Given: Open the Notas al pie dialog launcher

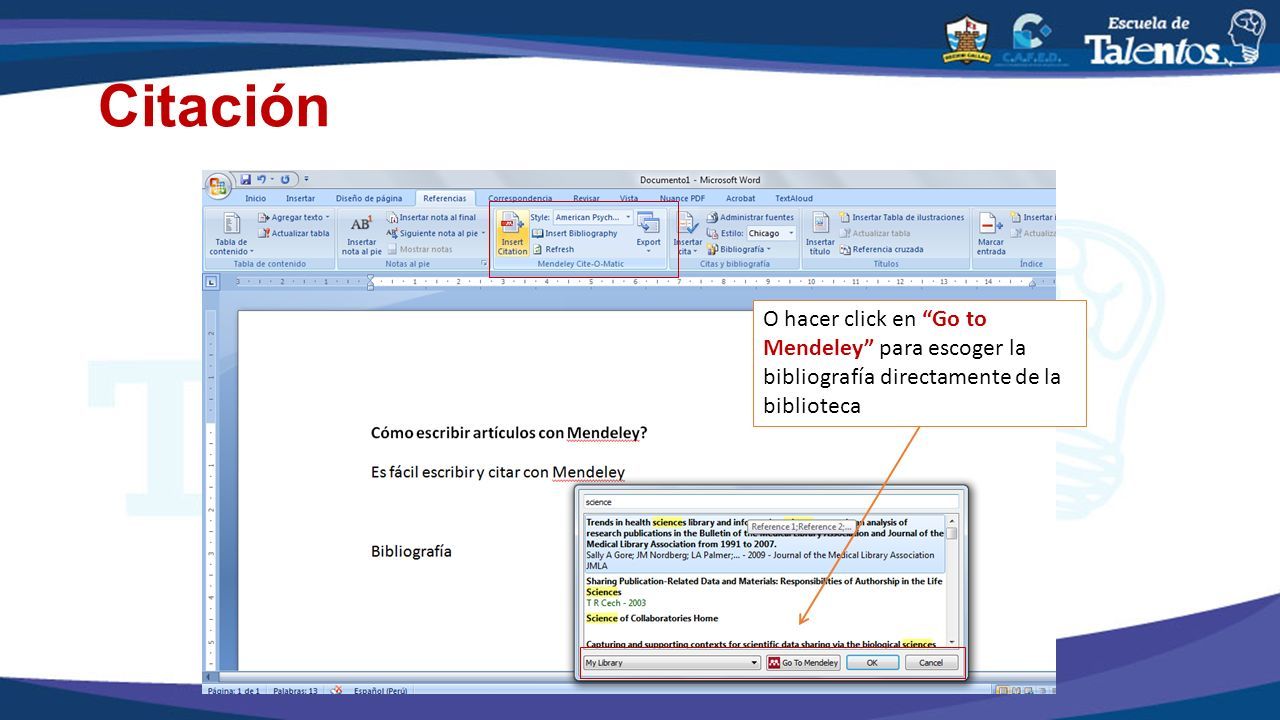Looking at the screenshot, I should click(484, 264).
